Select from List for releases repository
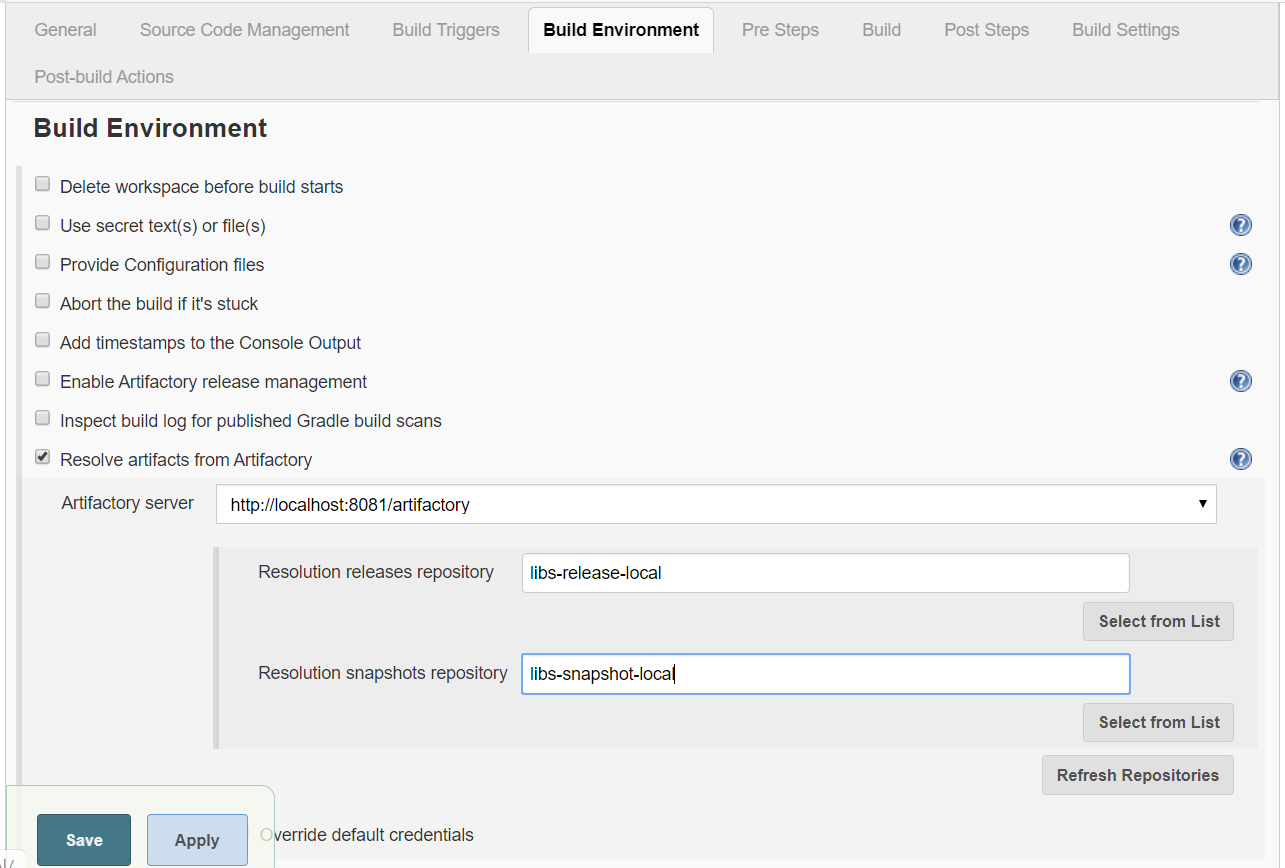The image size is (1285, 868). [1158, 622]
